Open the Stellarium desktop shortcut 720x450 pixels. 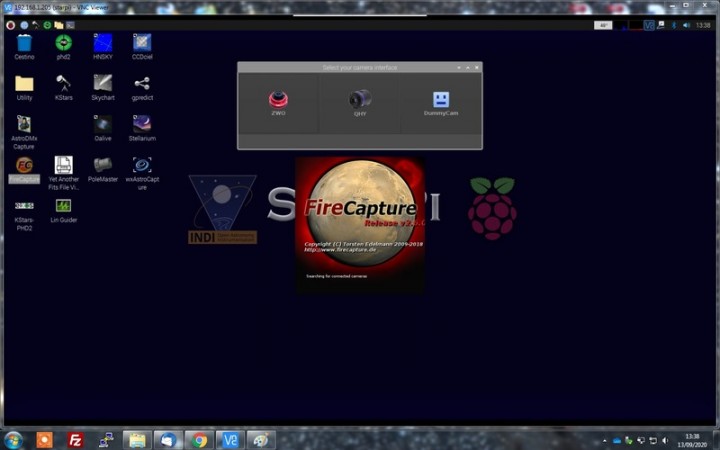click(142, 124)
